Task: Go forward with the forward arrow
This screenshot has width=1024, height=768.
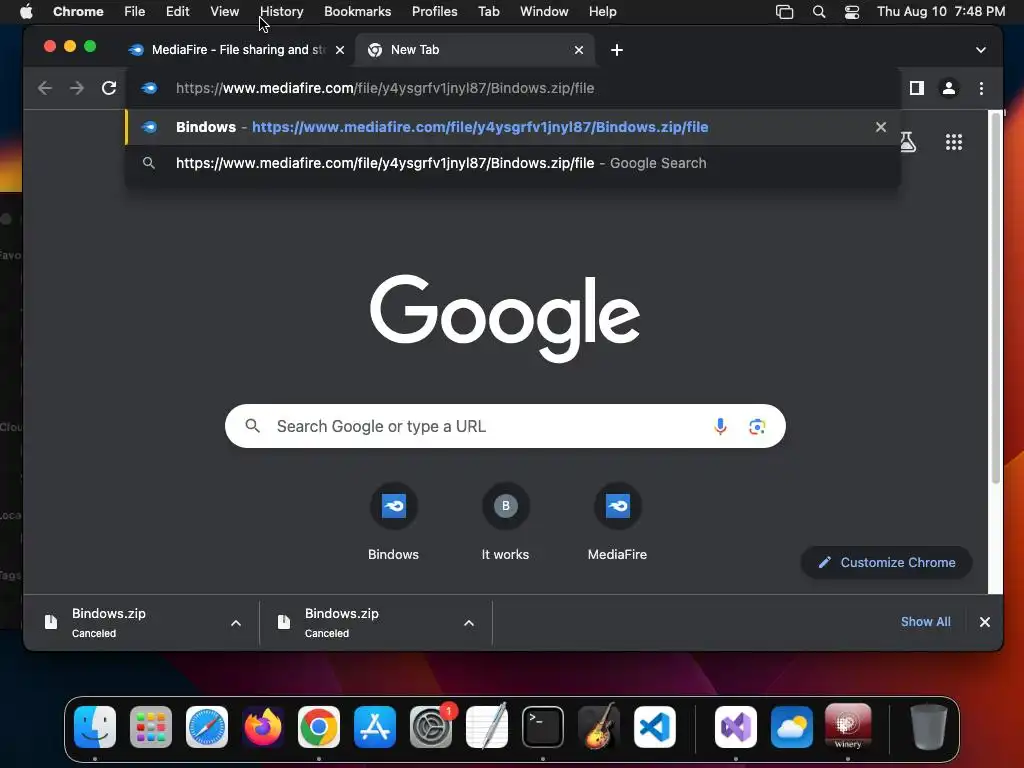Action: tap(77, 88)
